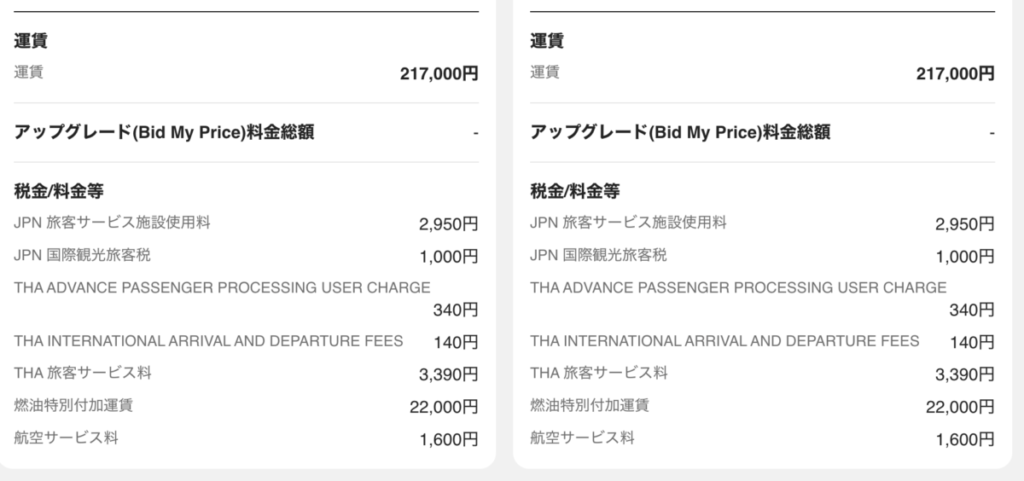Select 航空サービス料 in the right card
This screenshot has width=1024, height=481.
point(582,437)
